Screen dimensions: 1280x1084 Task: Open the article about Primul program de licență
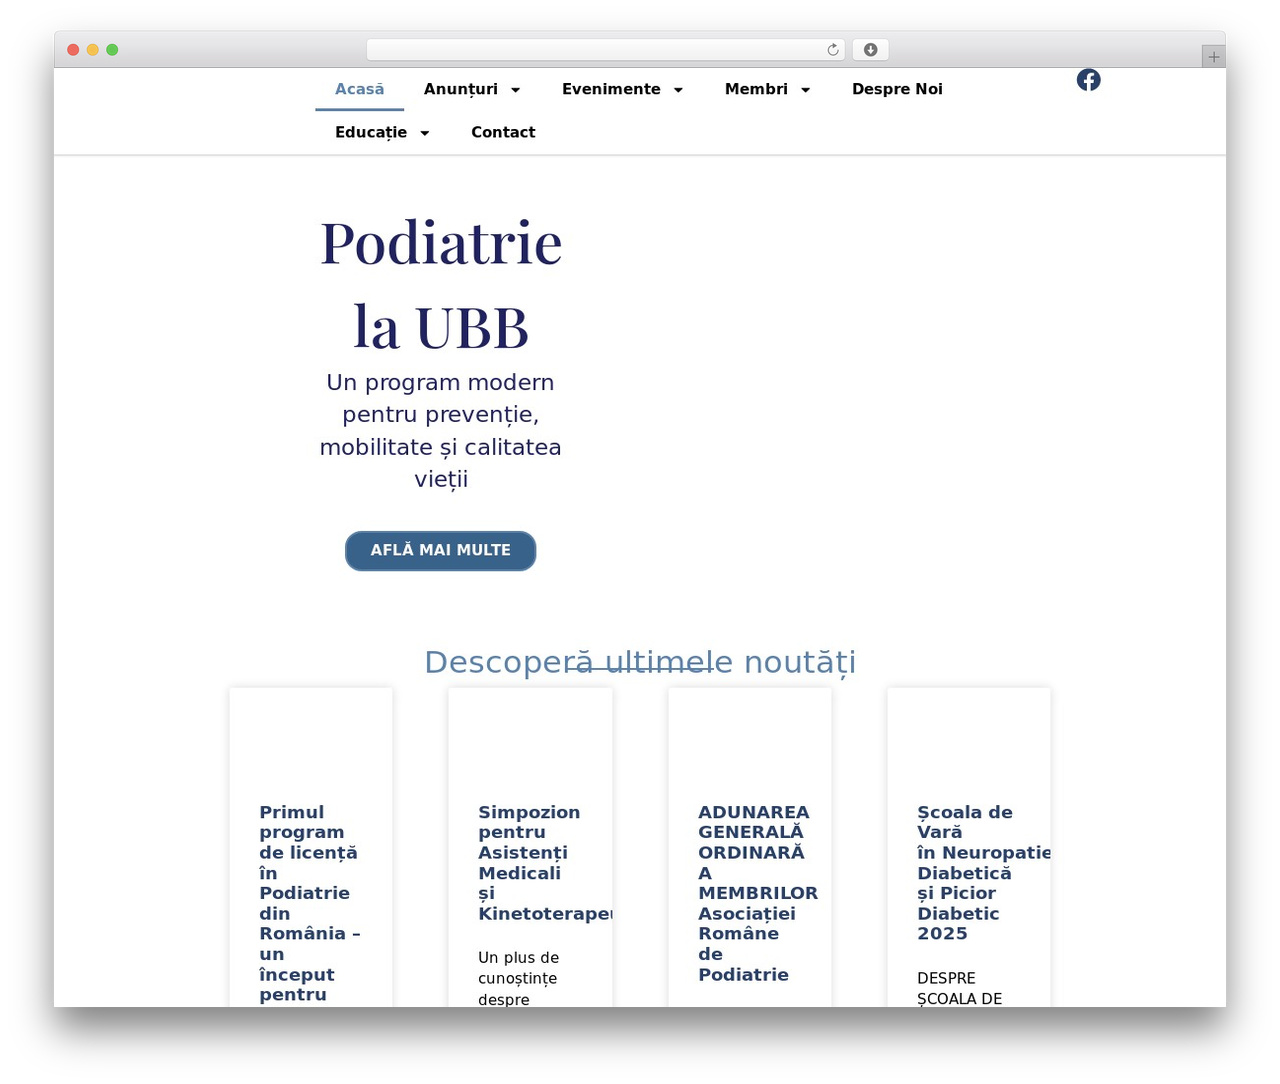[x=310, y=903]
